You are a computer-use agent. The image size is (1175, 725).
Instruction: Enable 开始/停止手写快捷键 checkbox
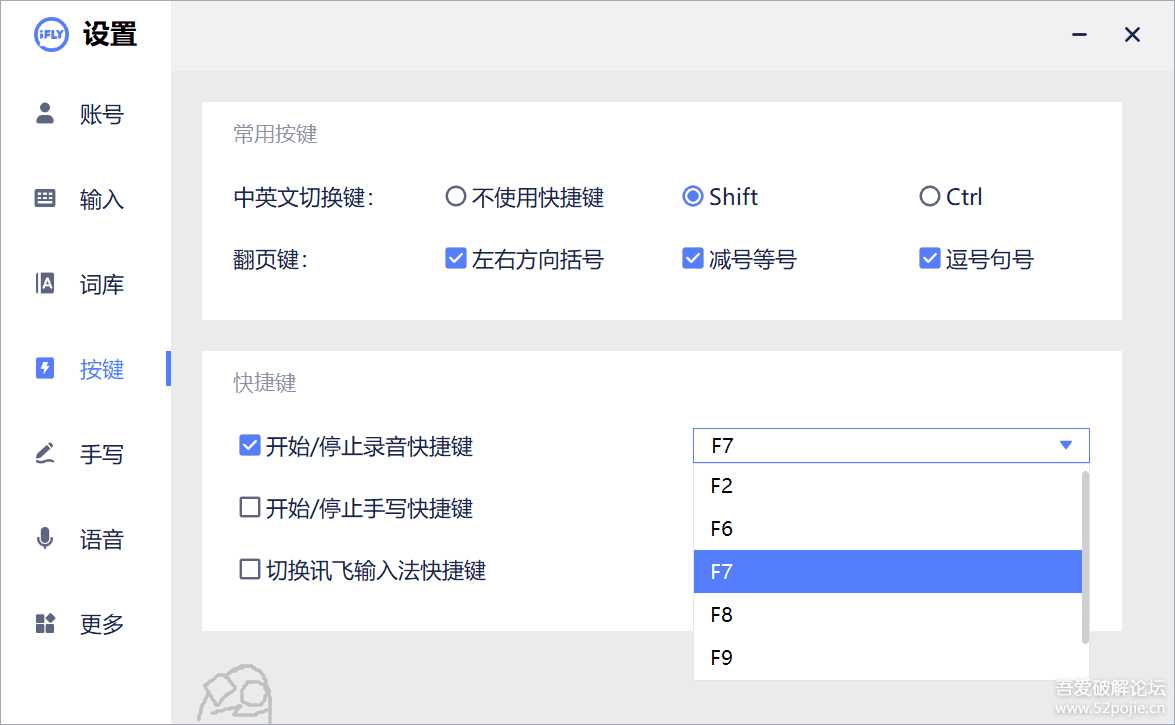click(x=250, y=508)
